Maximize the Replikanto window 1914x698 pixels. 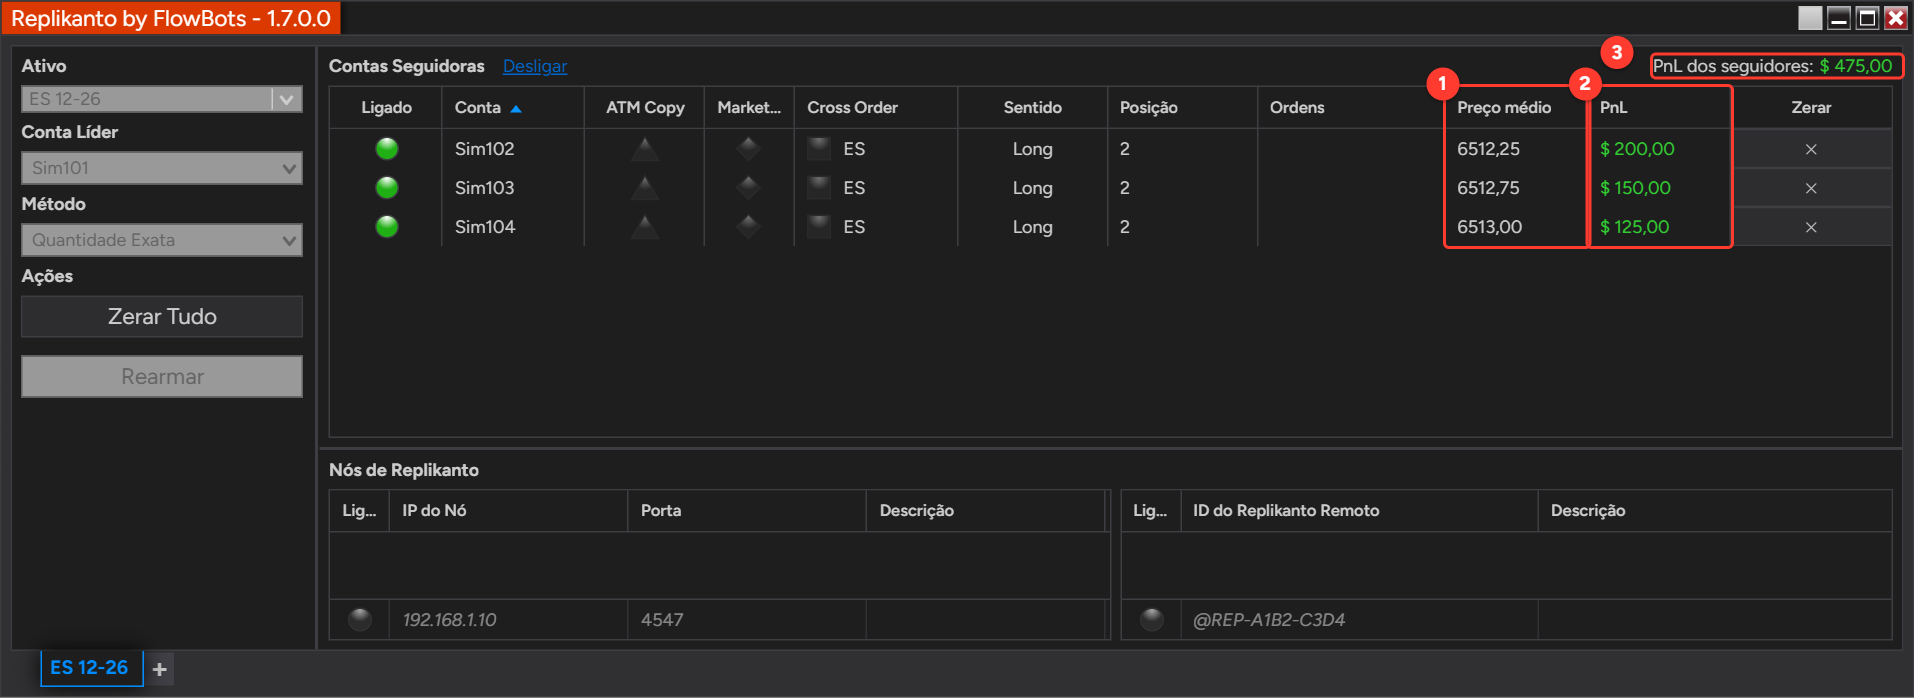pyautogui.click(x=1867, y=18)
